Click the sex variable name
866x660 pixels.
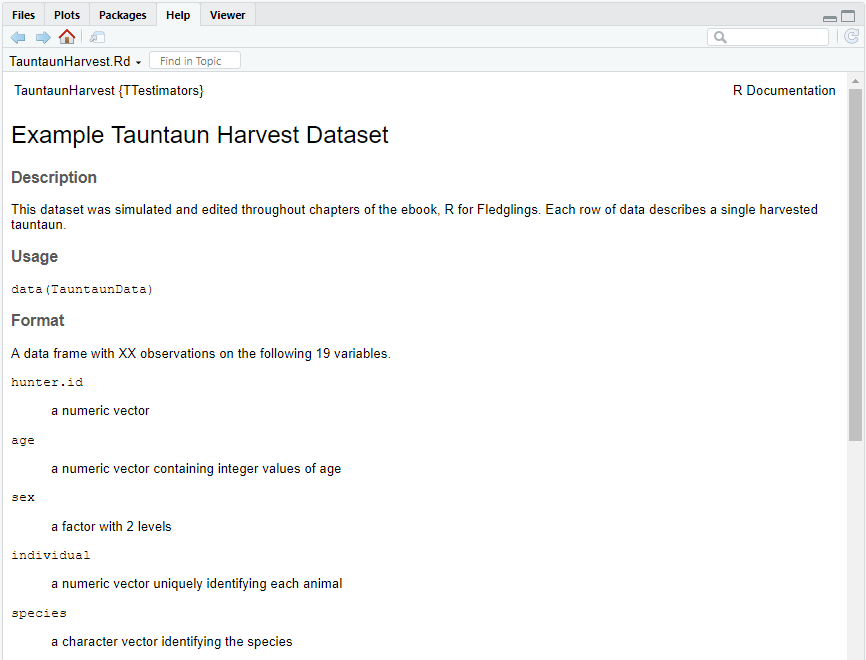pyautogui.click(x=23, y=498)
